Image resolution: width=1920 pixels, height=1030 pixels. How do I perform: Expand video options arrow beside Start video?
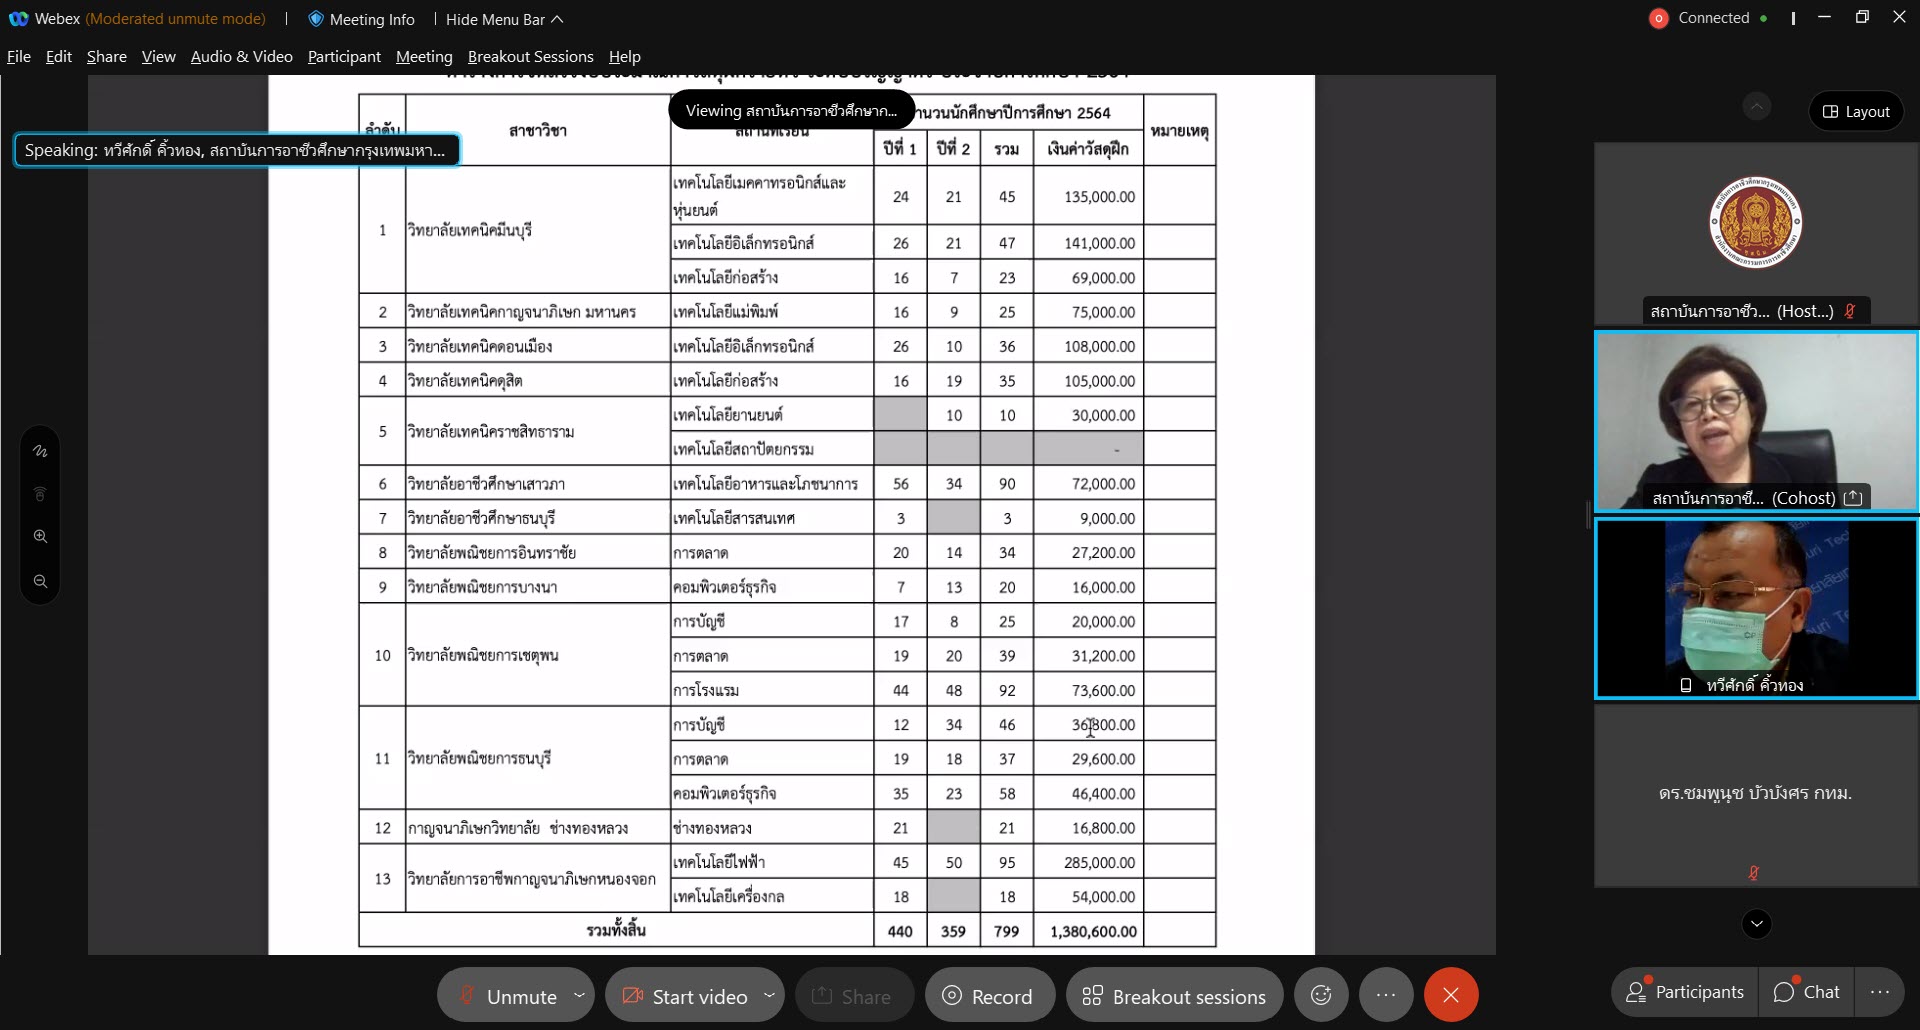coord(769,995)
